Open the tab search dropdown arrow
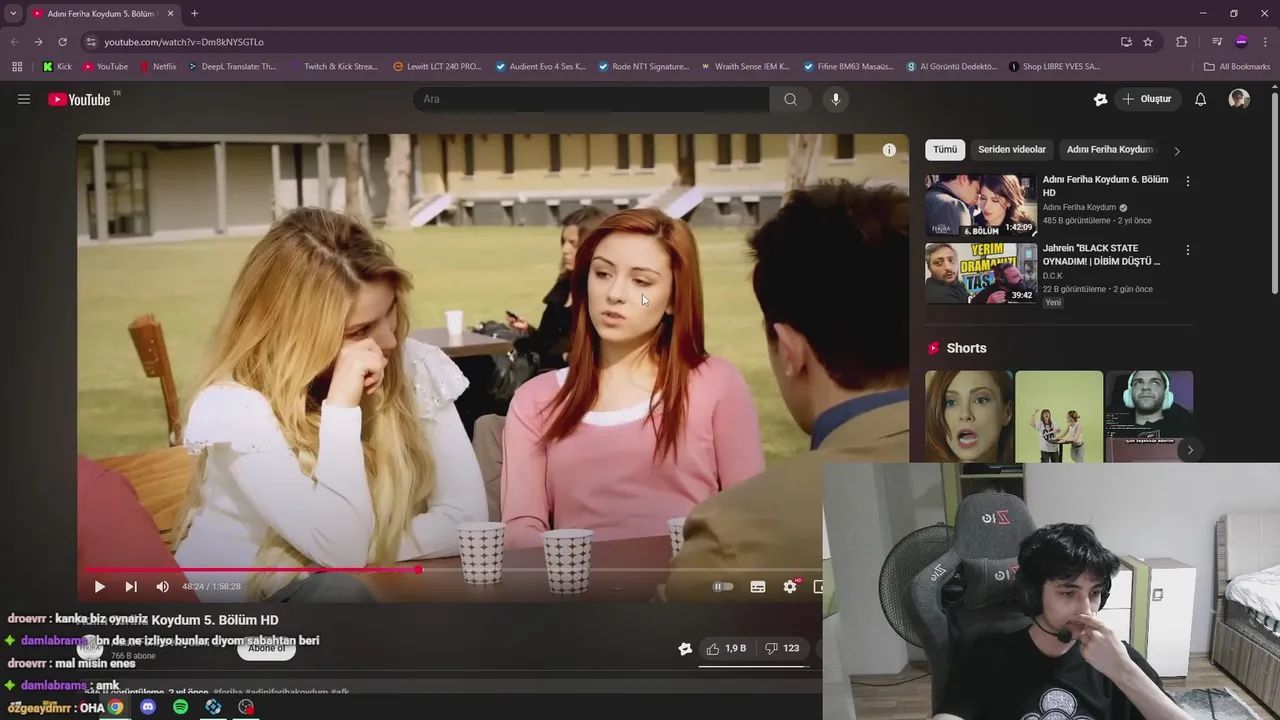 click(13, 14)
